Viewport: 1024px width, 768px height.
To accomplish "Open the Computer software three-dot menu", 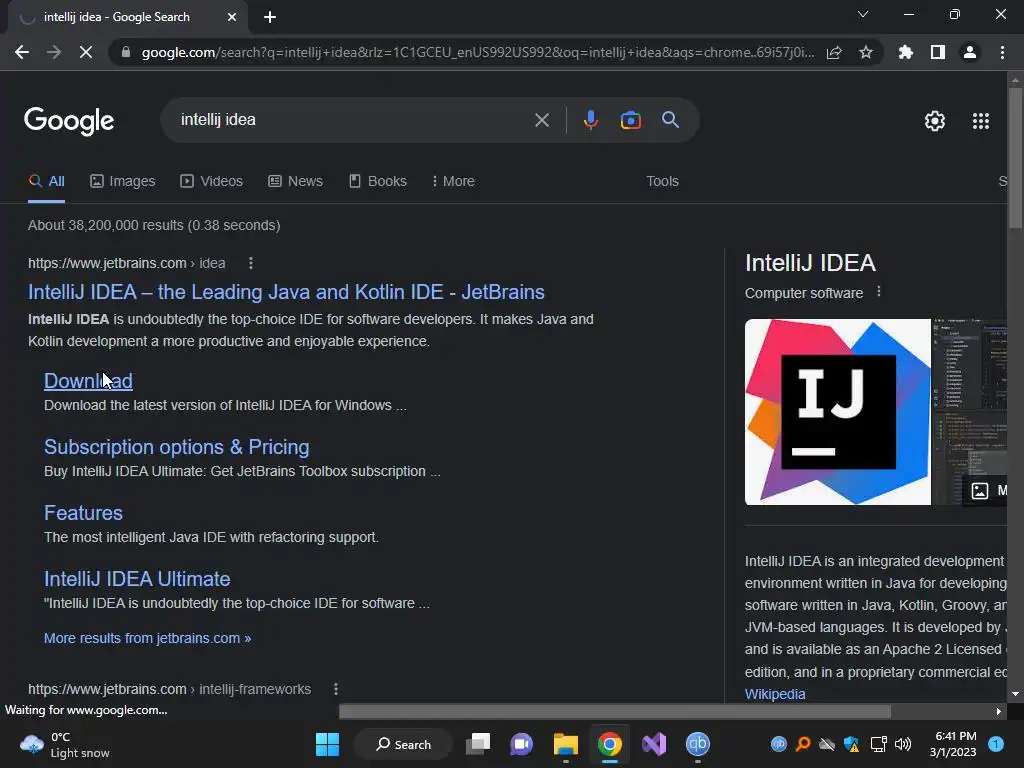I will click(879, 291).
